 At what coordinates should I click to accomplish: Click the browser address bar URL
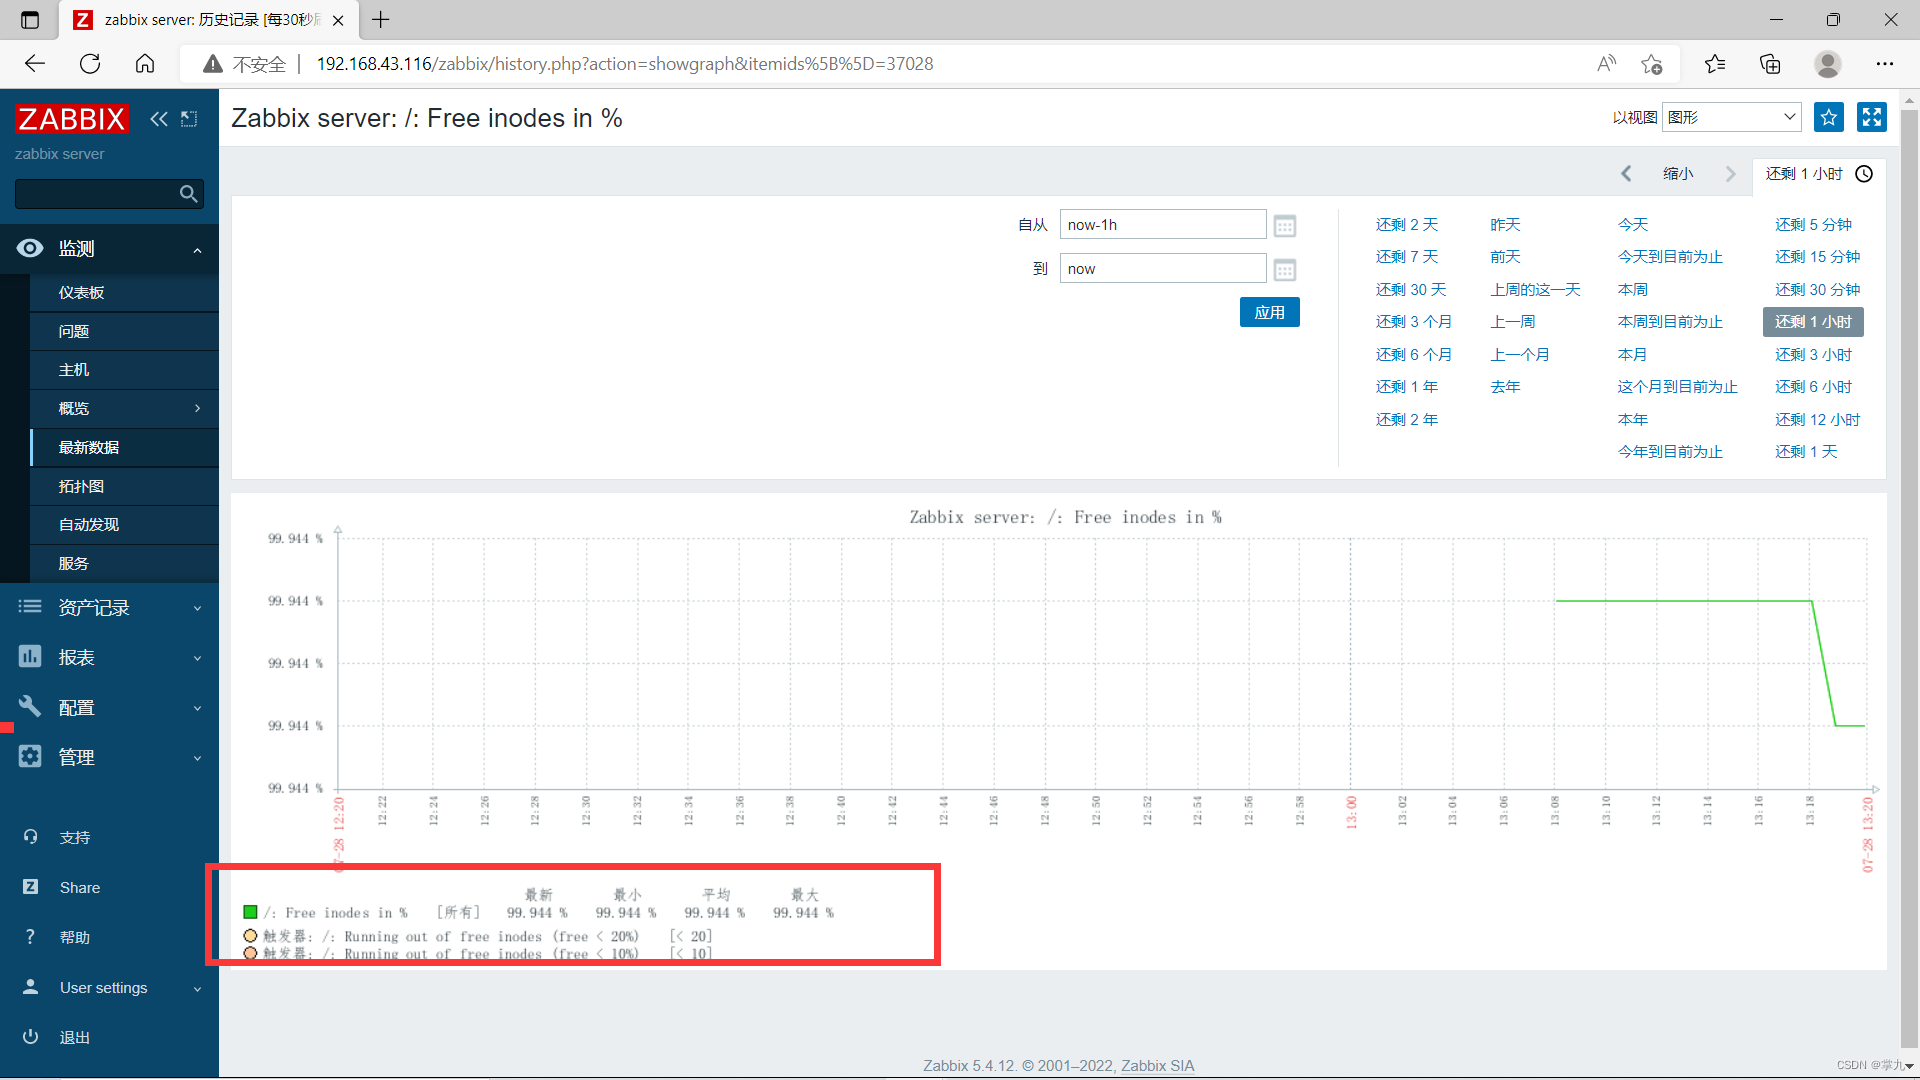point(624,64)
